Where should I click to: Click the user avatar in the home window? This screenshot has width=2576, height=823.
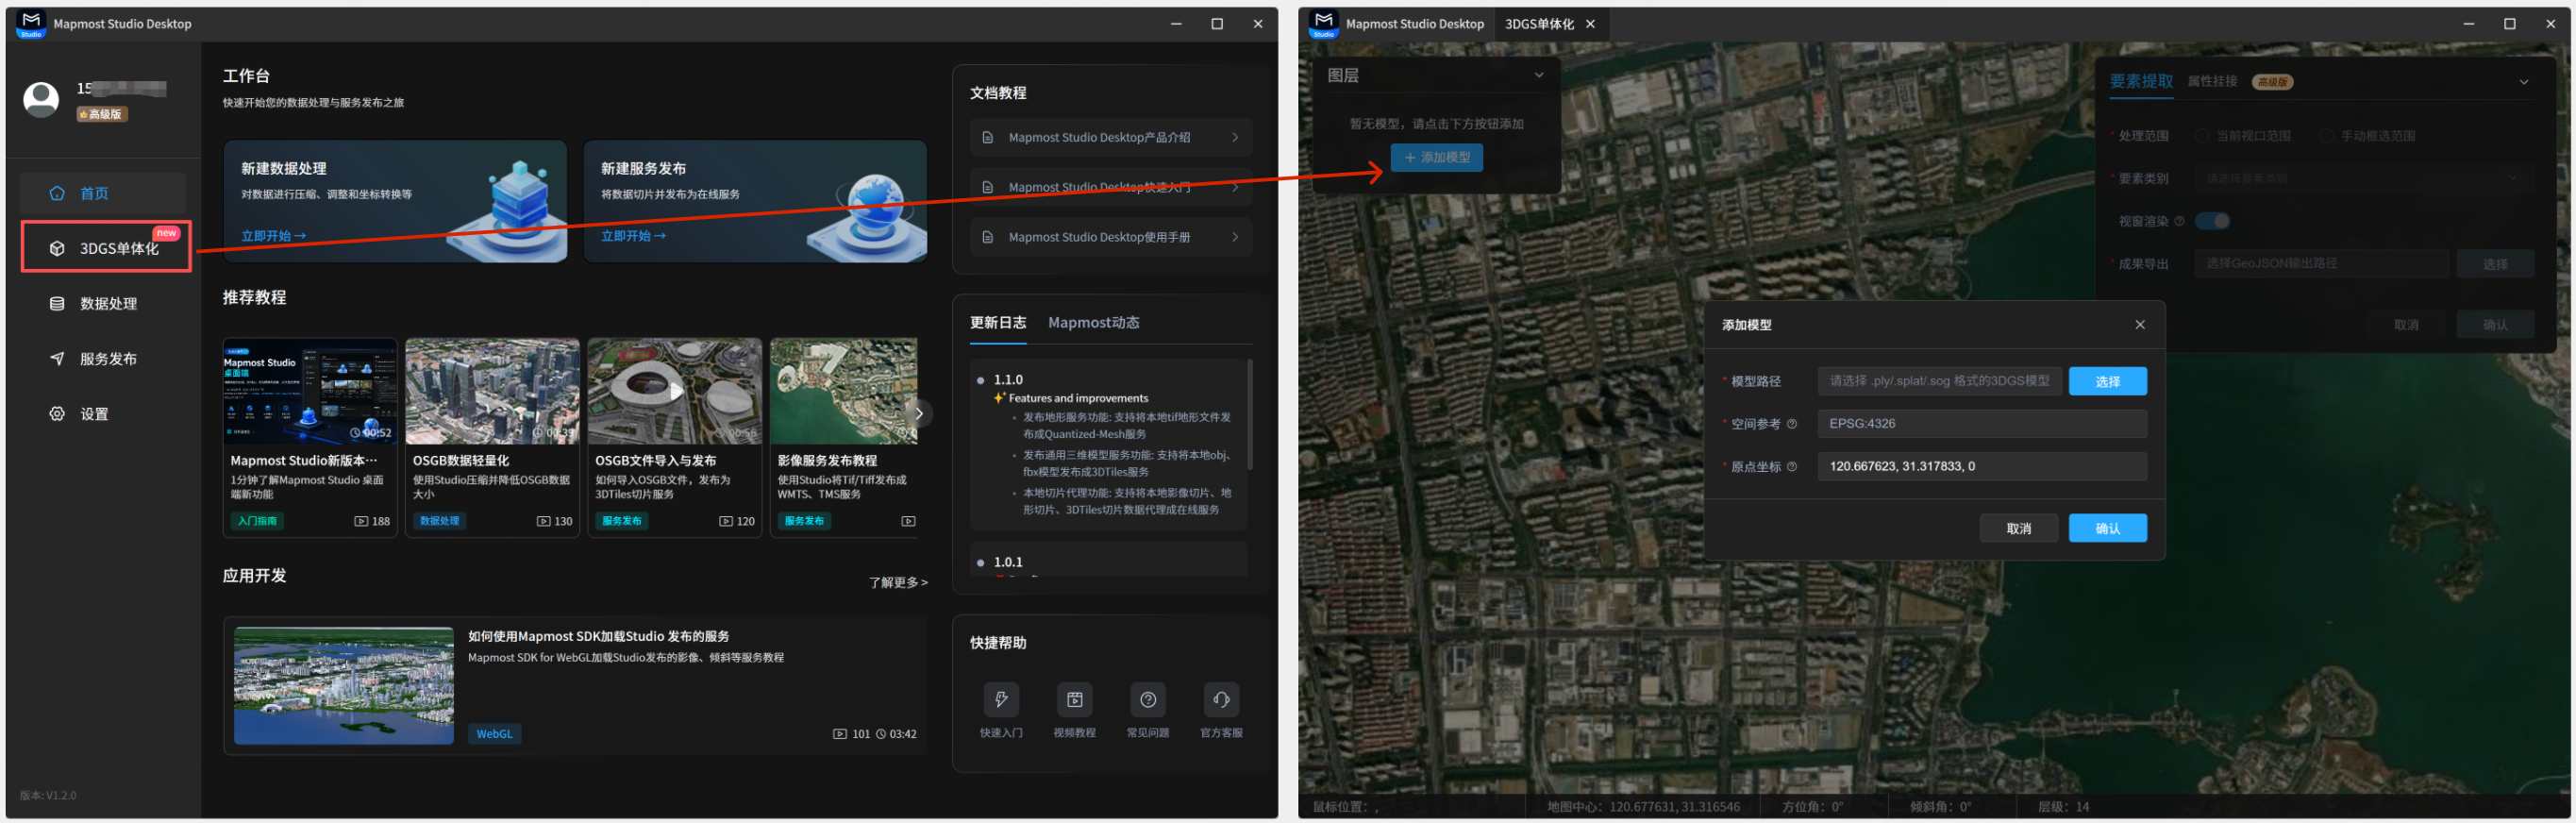click(41, 99)
